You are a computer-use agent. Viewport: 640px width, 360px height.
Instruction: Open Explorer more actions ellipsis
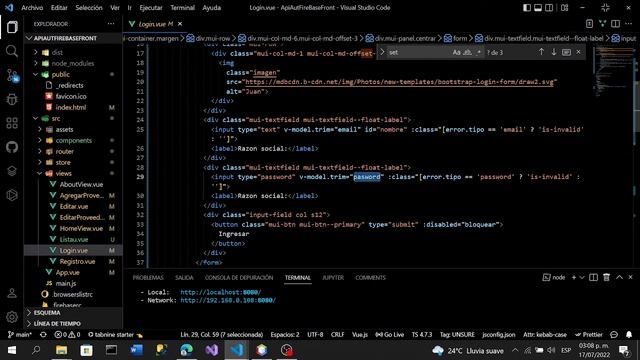click(x=111, y=24)
